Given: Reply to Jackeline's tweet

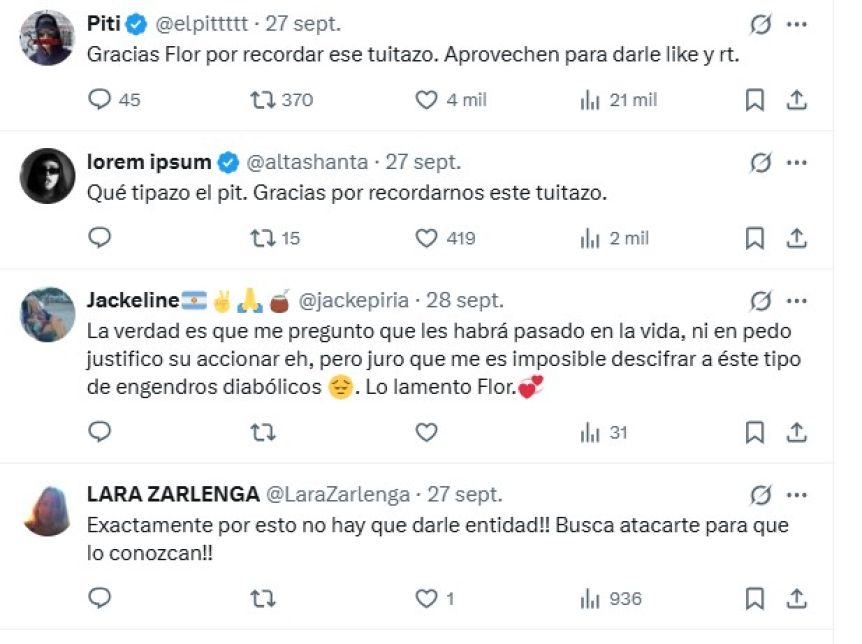Looking at the screenshot, I should 100,432.
